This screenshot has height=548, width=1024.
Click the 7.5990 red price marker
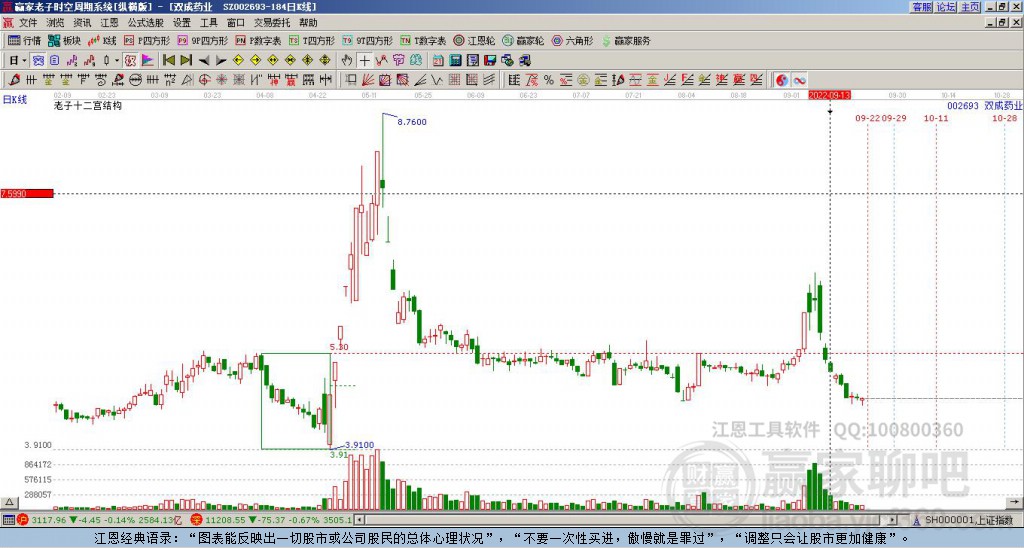[27, 193]
